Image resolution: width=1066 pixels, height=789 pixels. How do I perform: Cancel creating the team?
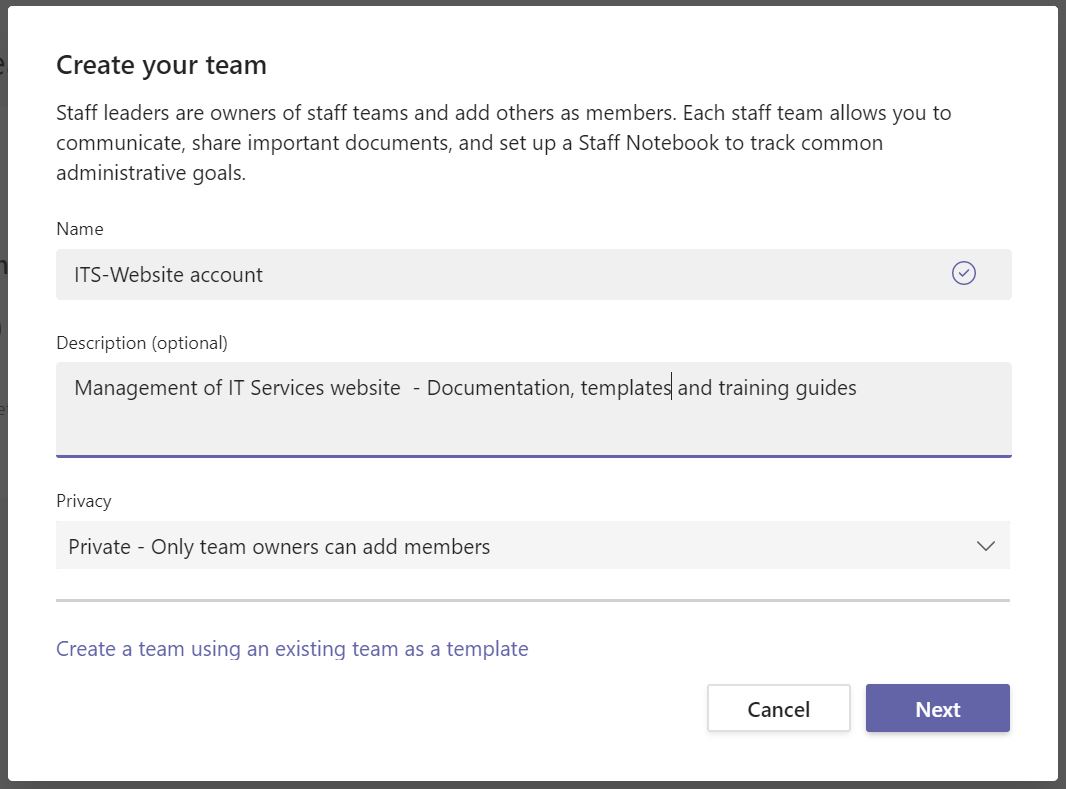click(x=778, y=708)
